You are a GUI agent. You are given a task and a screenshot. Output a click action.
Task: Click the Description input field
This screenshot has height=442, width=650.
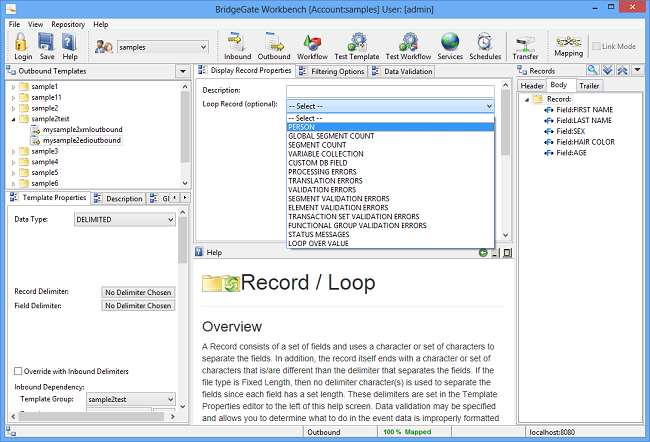tap(390, 91)
